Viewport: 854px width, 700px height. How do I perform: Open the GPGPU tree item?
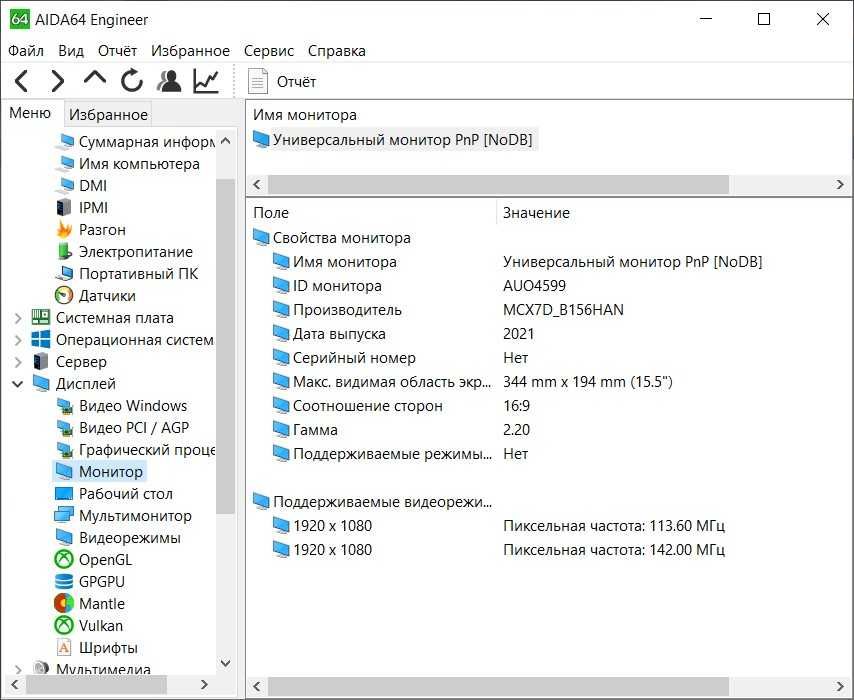[90, 582]
